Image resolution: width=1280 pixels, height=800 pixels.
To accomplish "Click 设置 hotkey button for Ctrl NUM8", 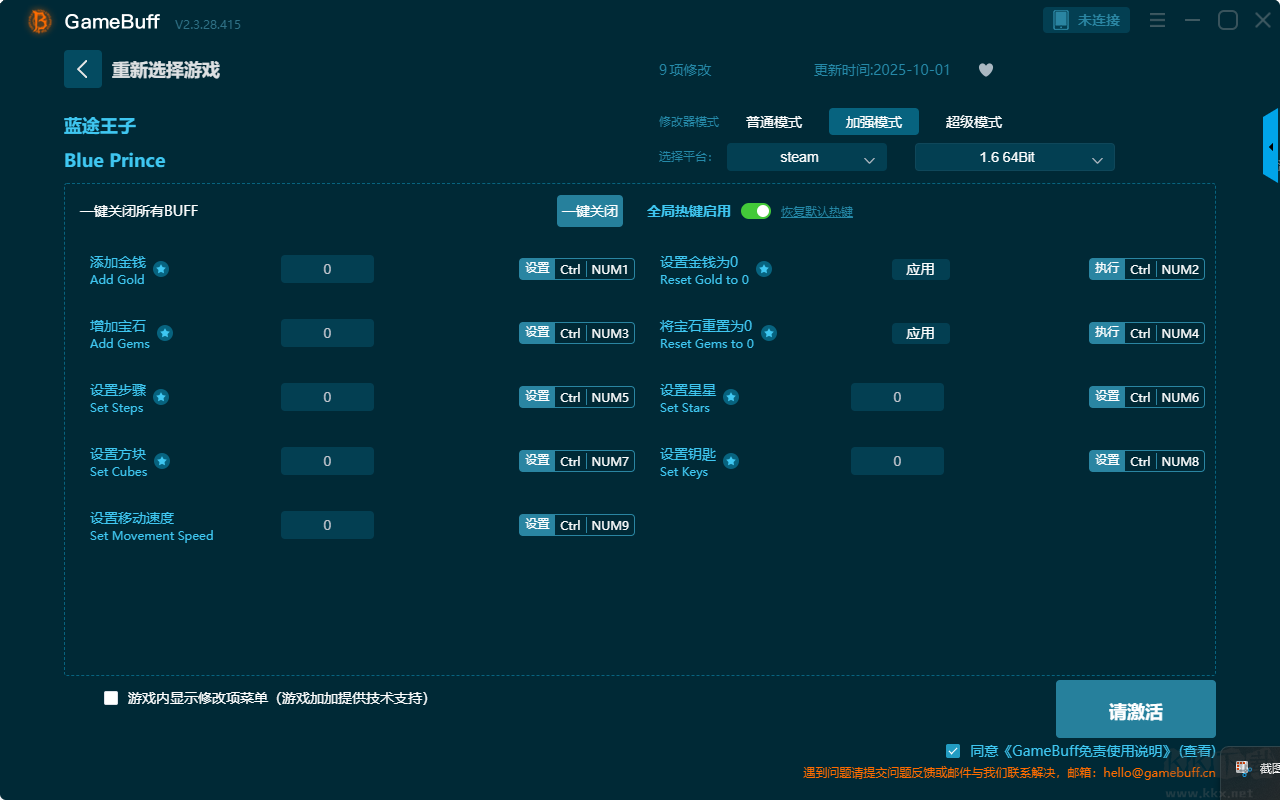I will pos(1107,461).
